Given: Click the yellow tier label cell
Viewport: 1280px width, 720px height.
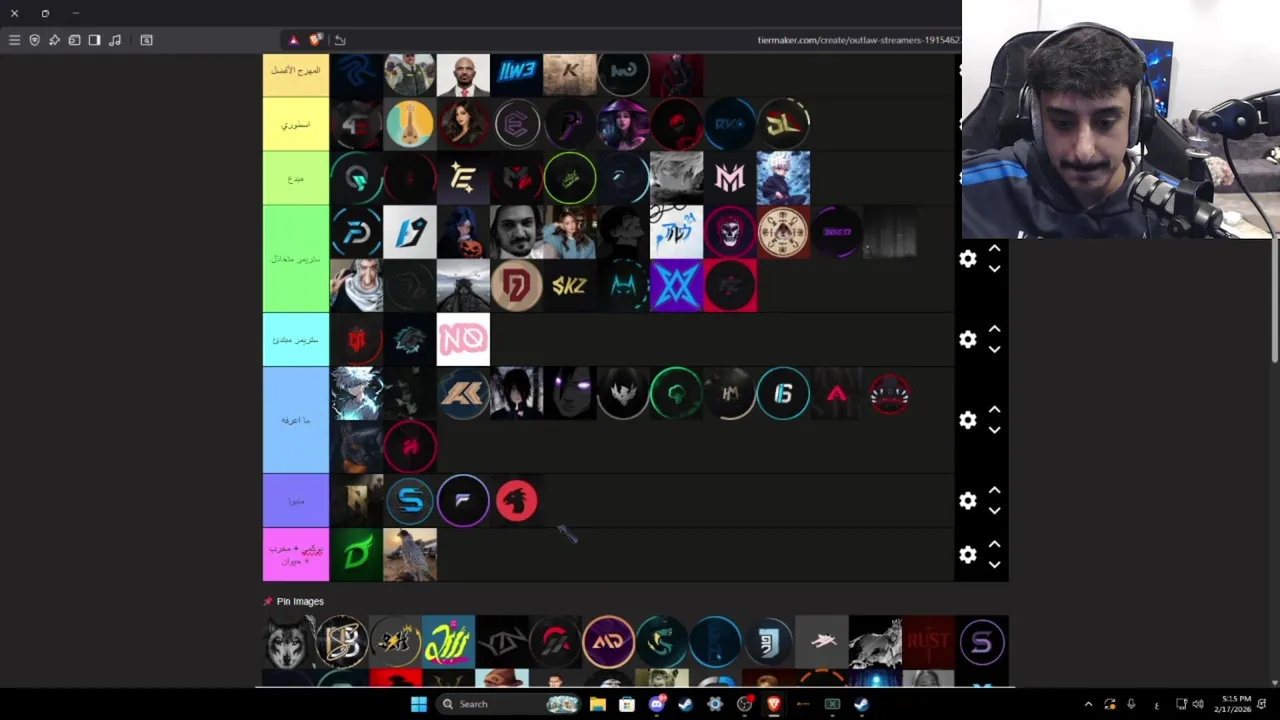Looking at the screenshot, I should [296, 124].
